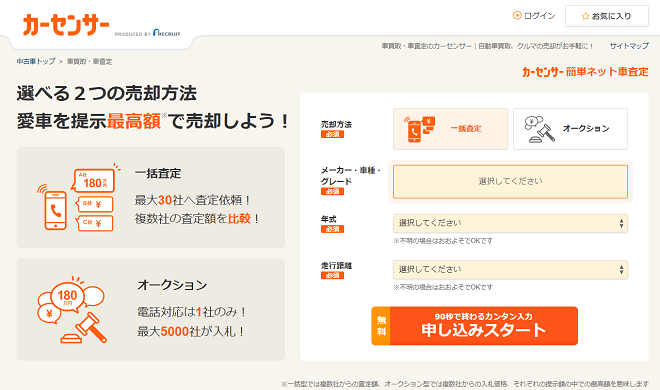Click the 申し込みスタート button

click(474, 326)
